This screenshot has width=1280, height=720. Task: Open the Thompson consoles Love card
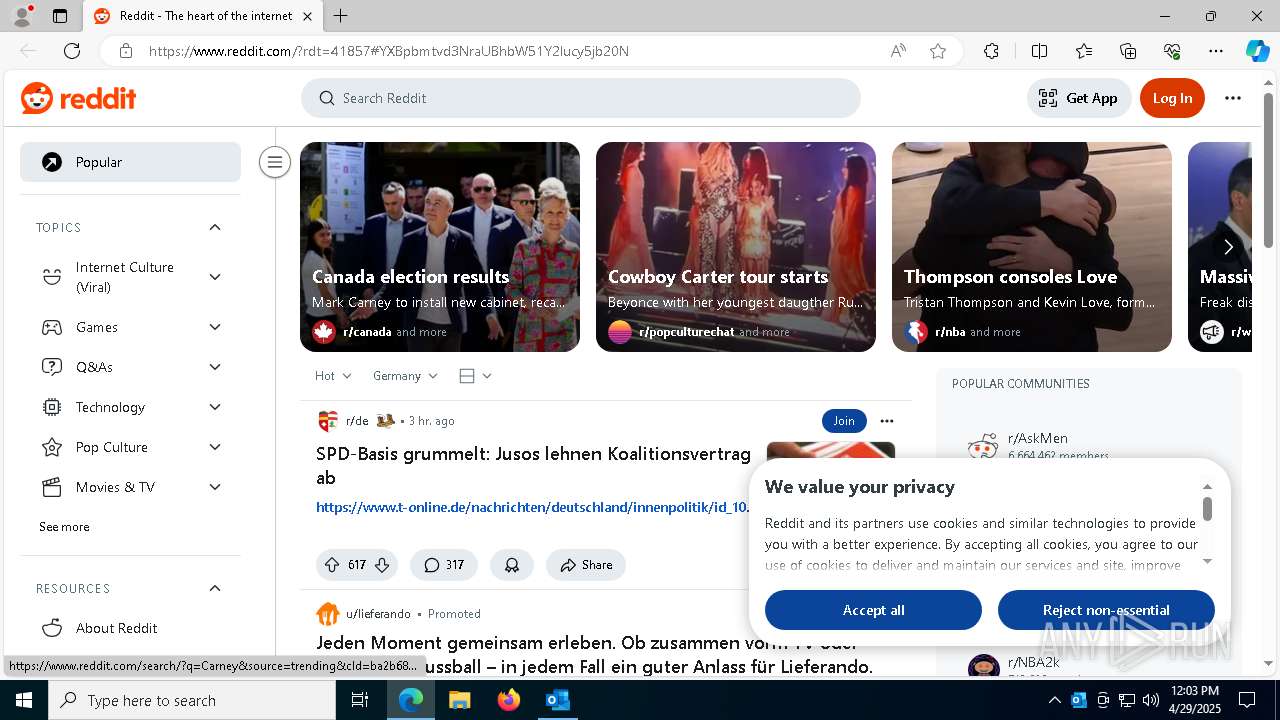(1032, 247)
